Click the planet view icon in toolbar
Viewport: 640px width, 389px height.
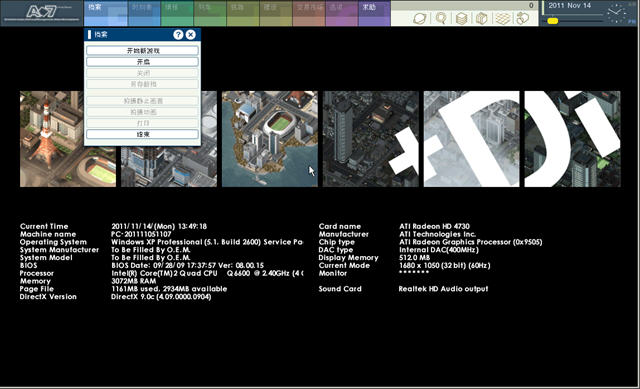point(420,18)
